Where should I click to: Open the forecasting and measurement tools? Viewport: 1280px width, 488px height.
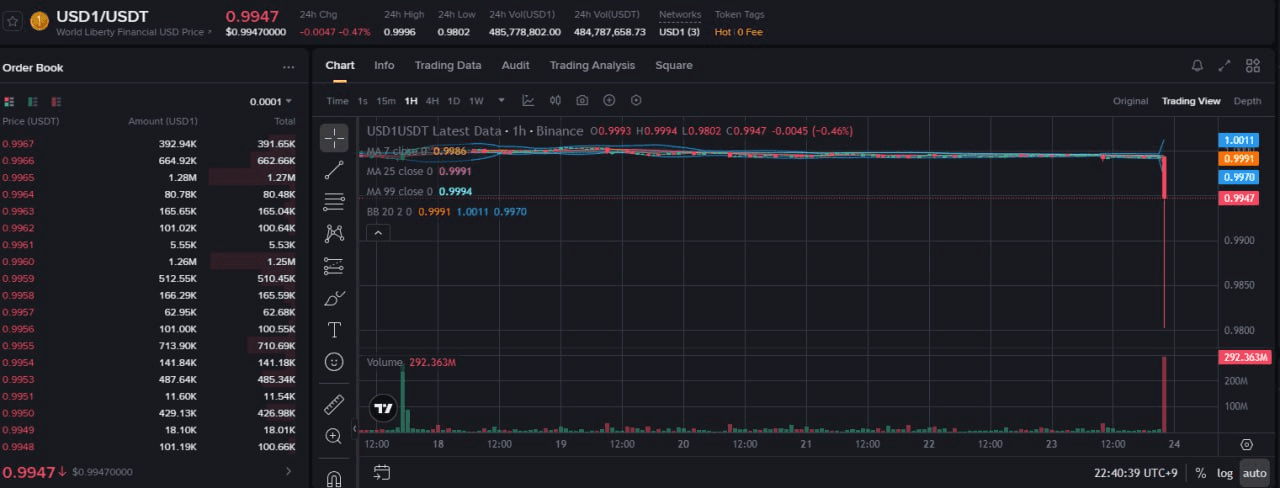(334, 266)
